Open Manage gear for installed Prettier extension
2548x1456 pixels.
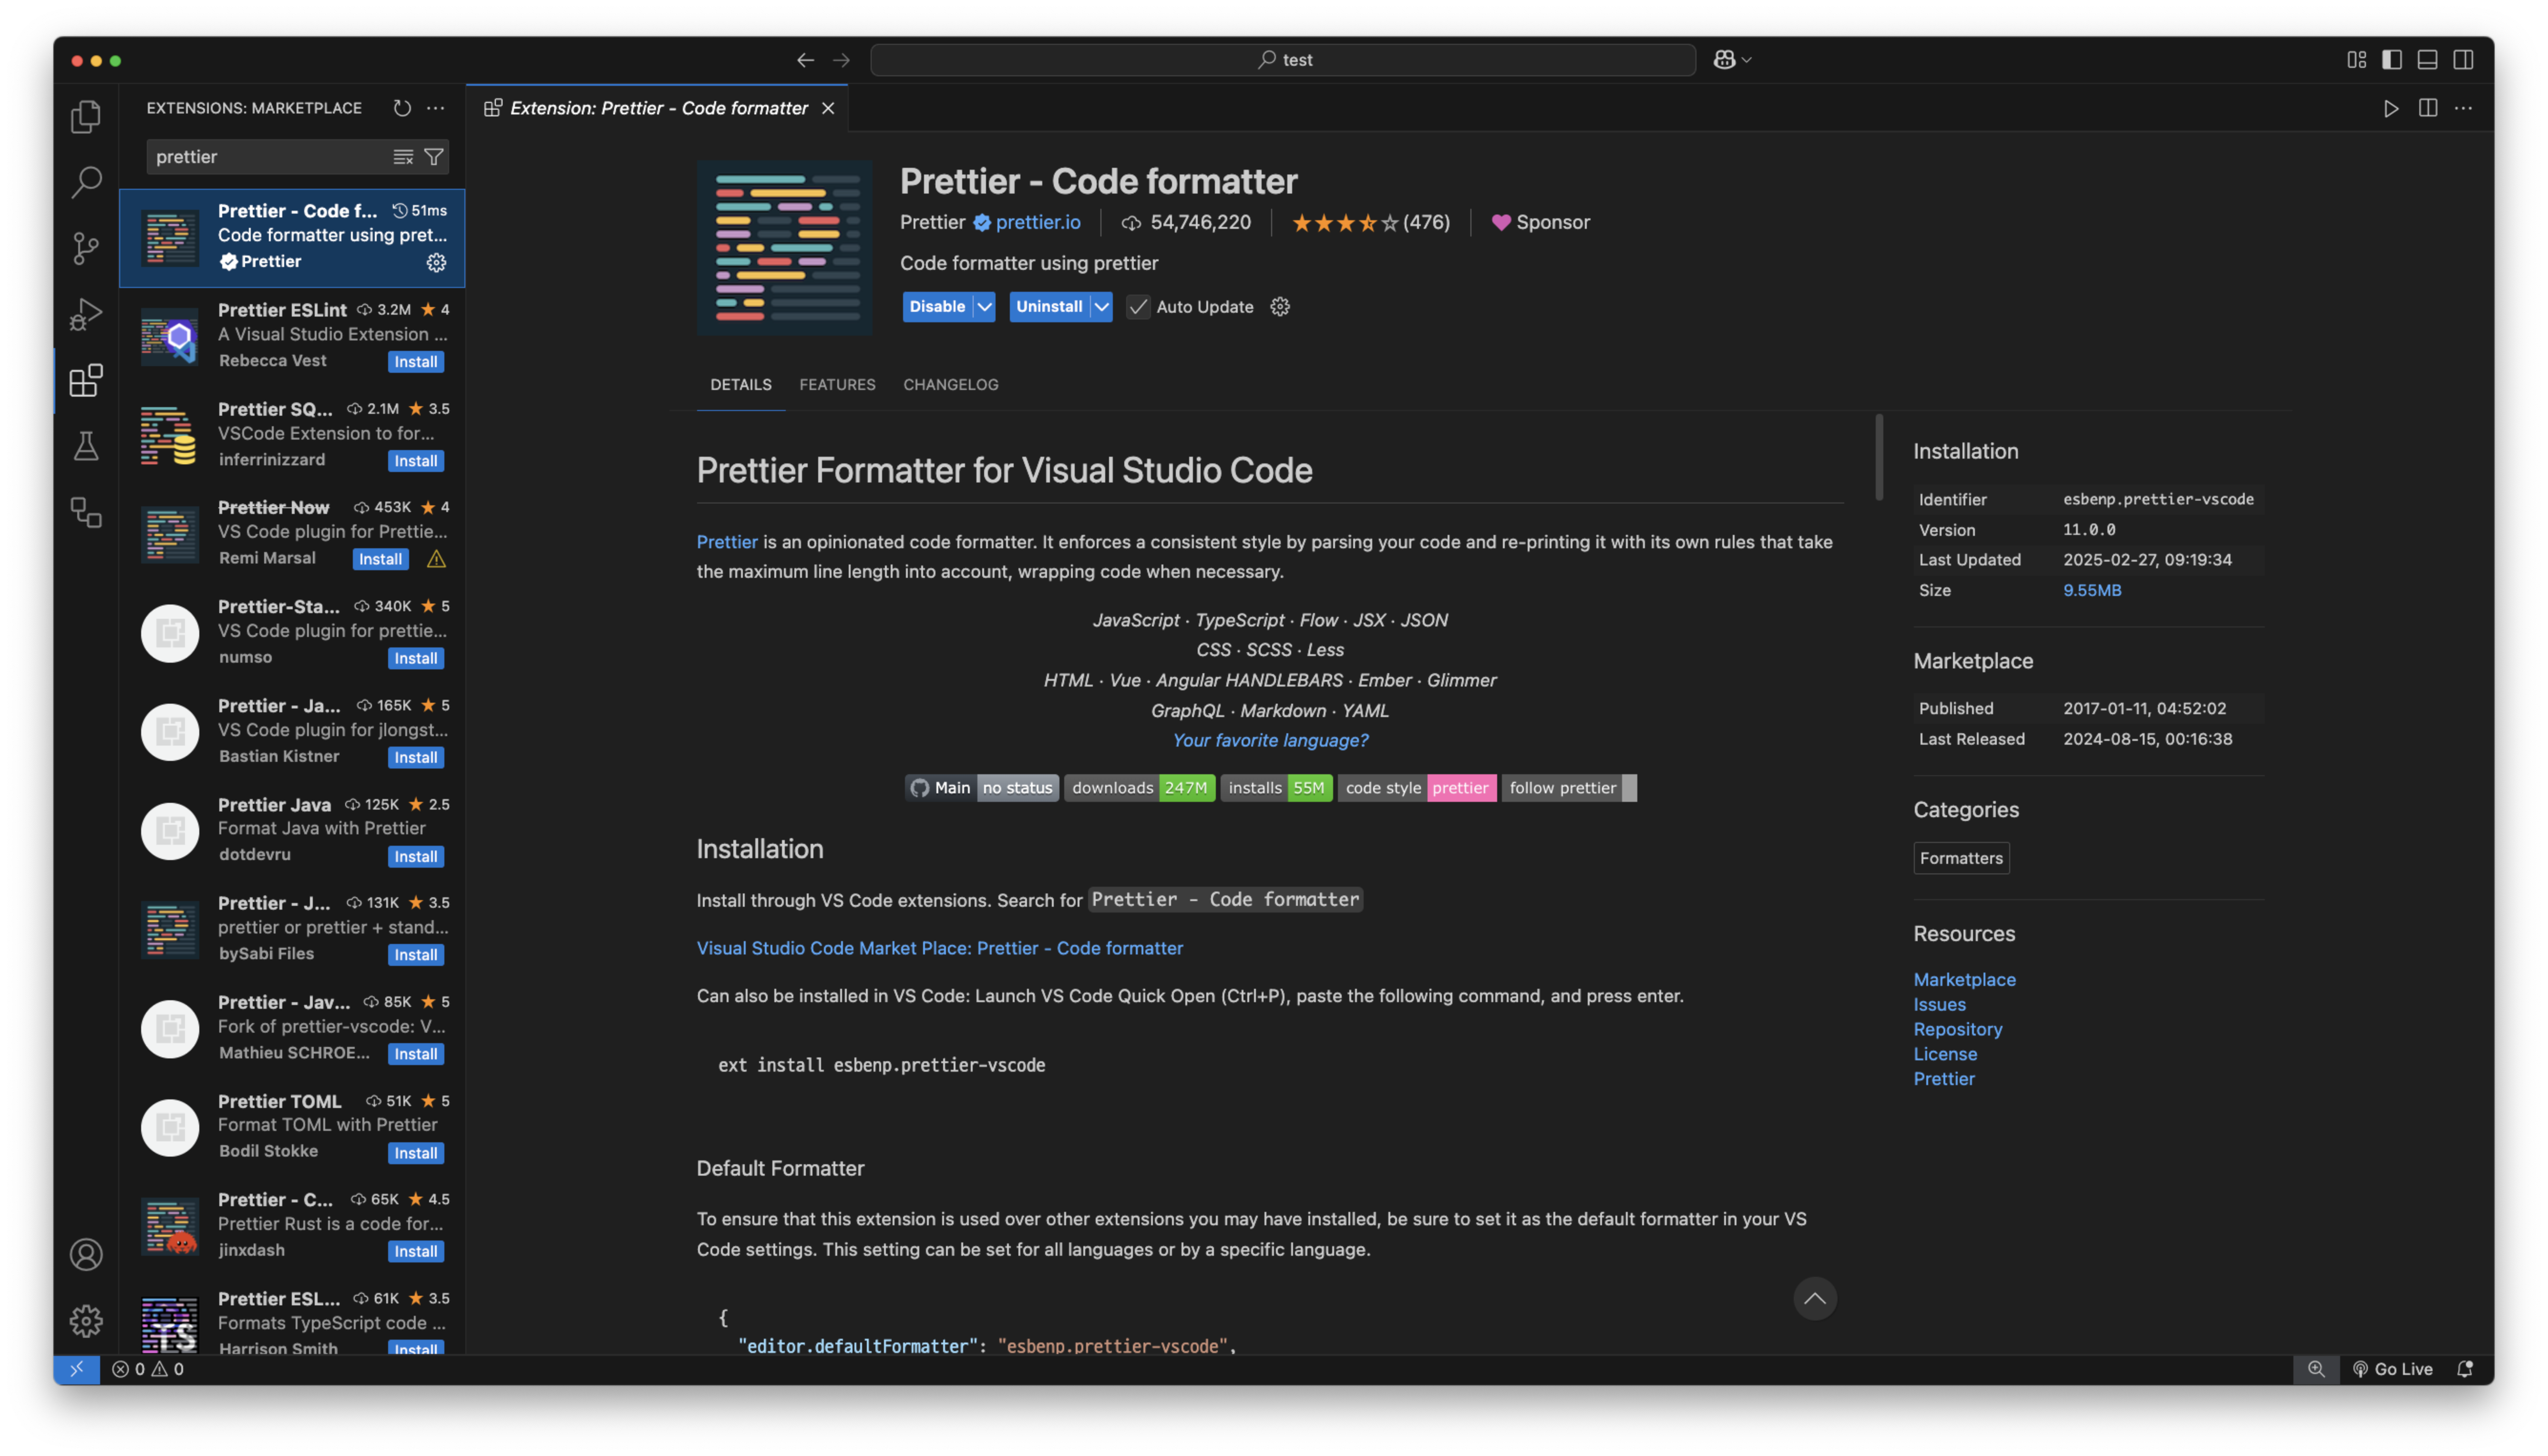(436, 262)
